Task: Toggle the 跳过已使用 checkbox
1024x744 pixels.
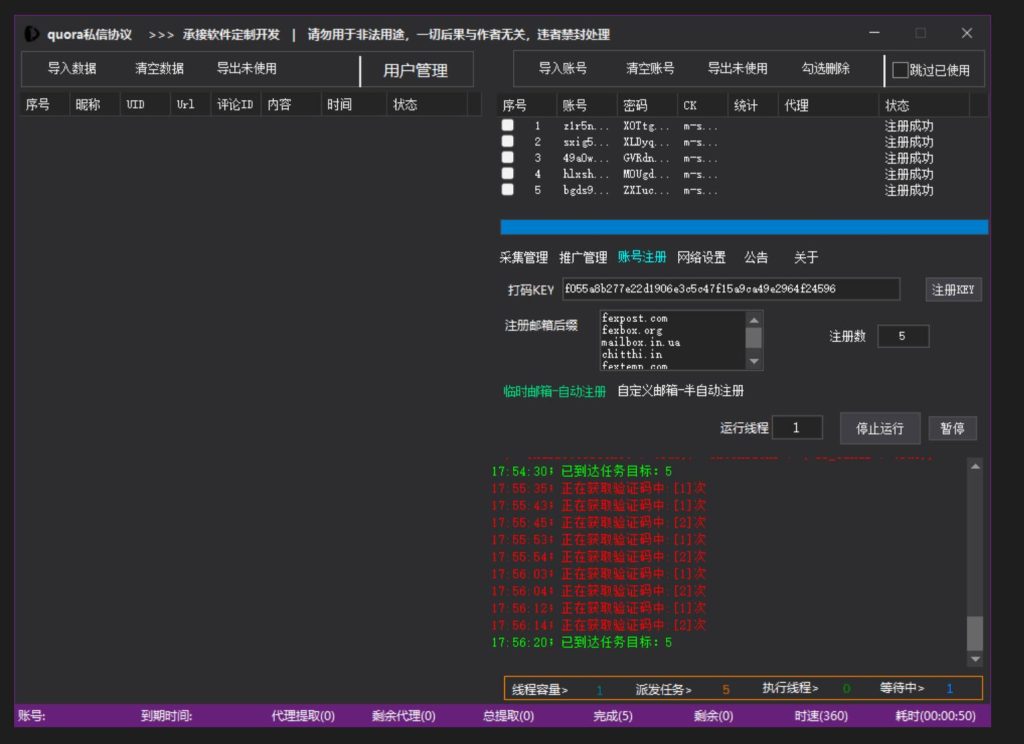Action: coord(900,70)
